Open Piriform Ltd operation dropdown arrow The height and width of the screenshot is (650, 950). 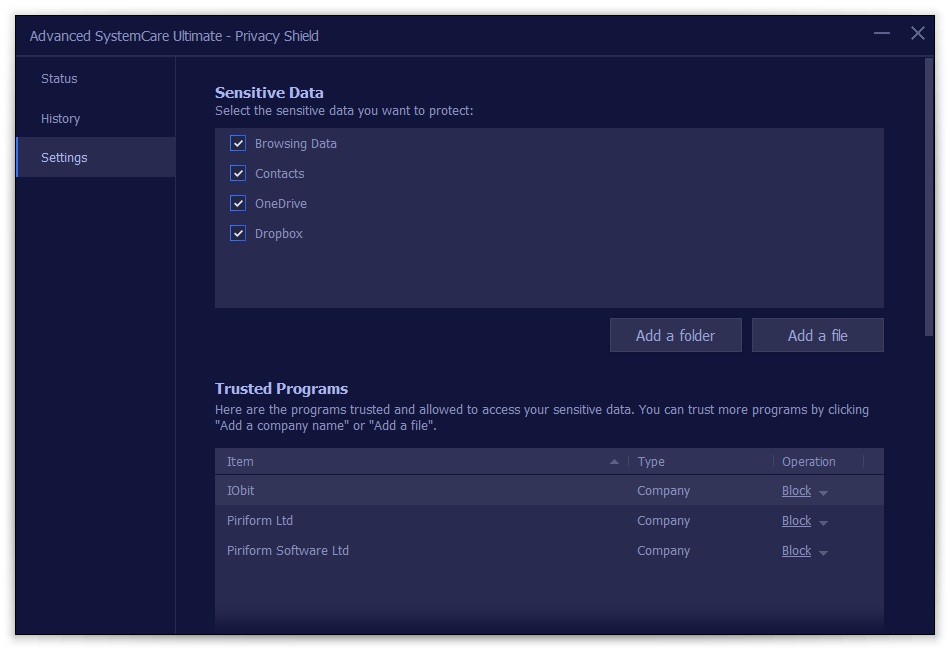click(x=823, y=523)
